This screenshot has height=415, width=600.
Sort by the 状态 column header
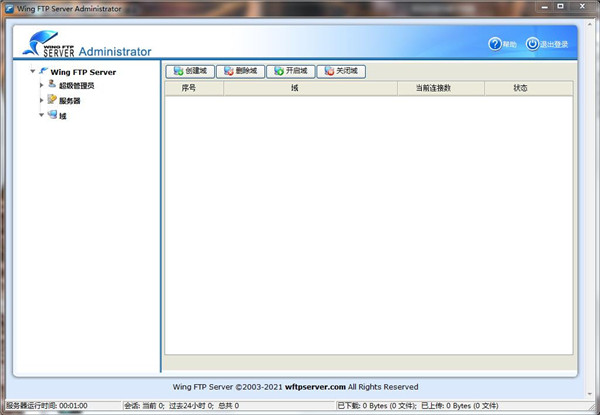pos(521,89)
